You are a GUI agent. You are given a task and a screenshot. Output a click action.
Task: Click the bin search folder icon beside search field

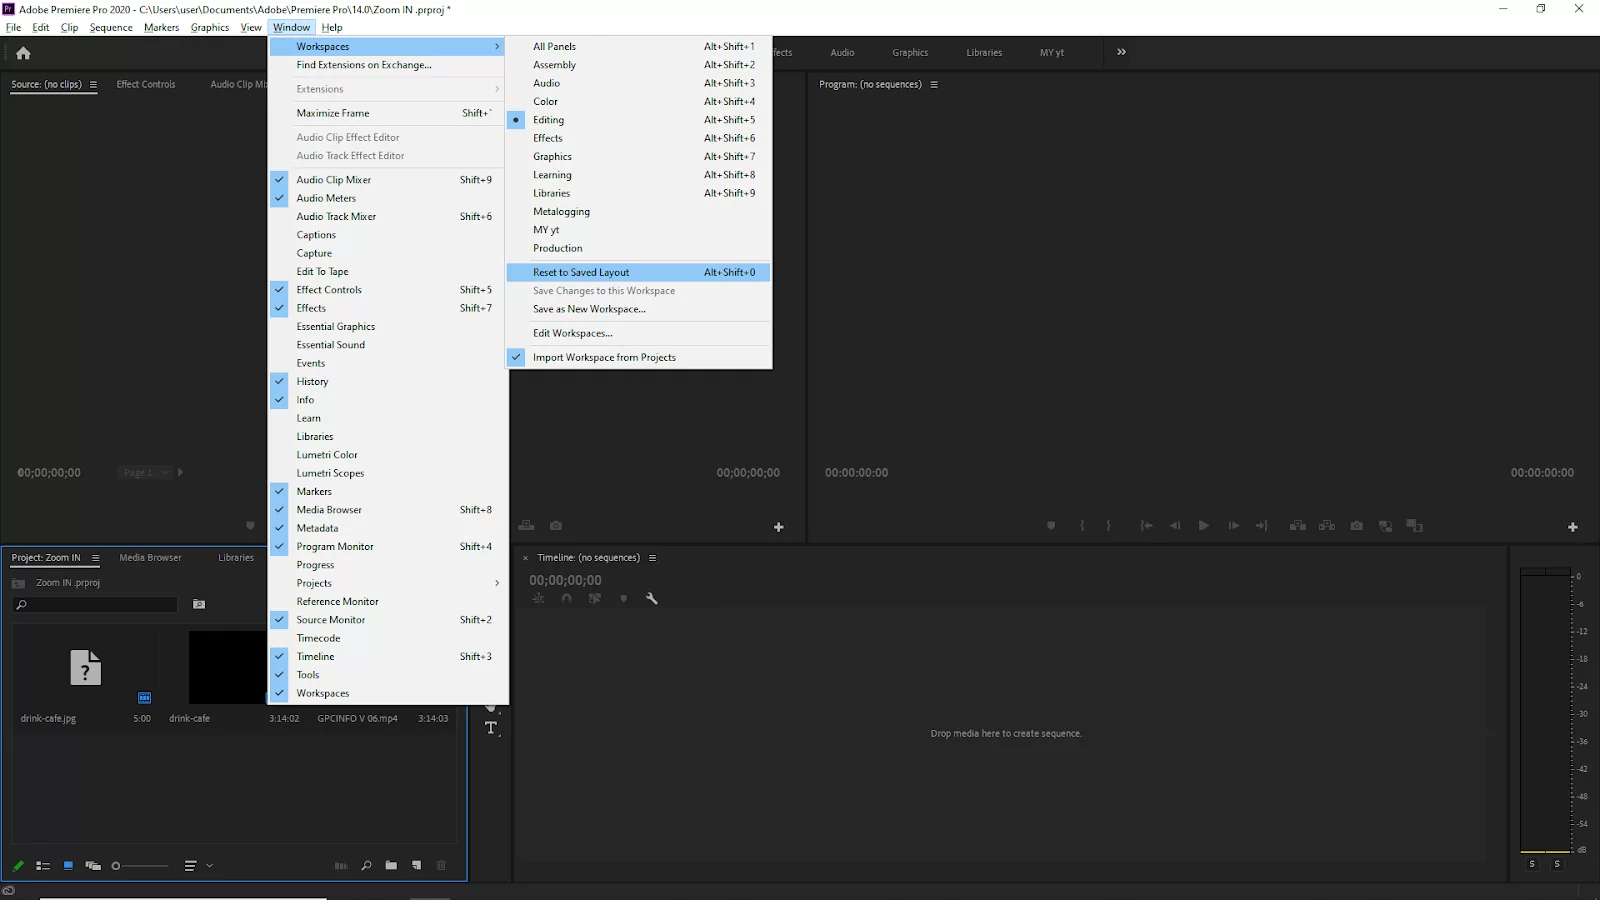pos(199,604)
